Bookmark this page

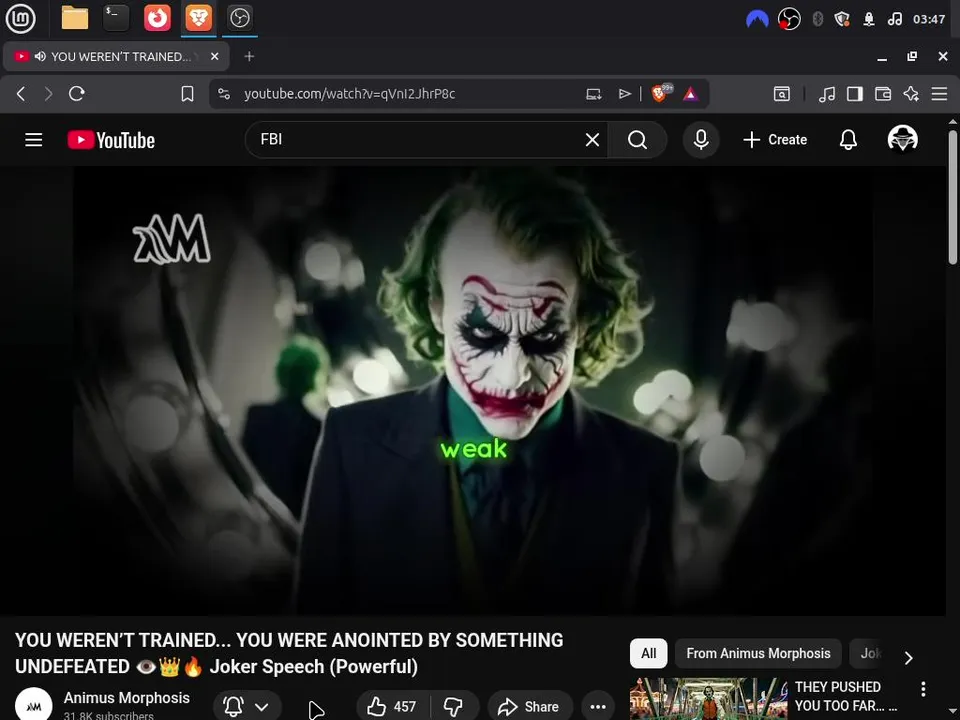click(187, 94)
